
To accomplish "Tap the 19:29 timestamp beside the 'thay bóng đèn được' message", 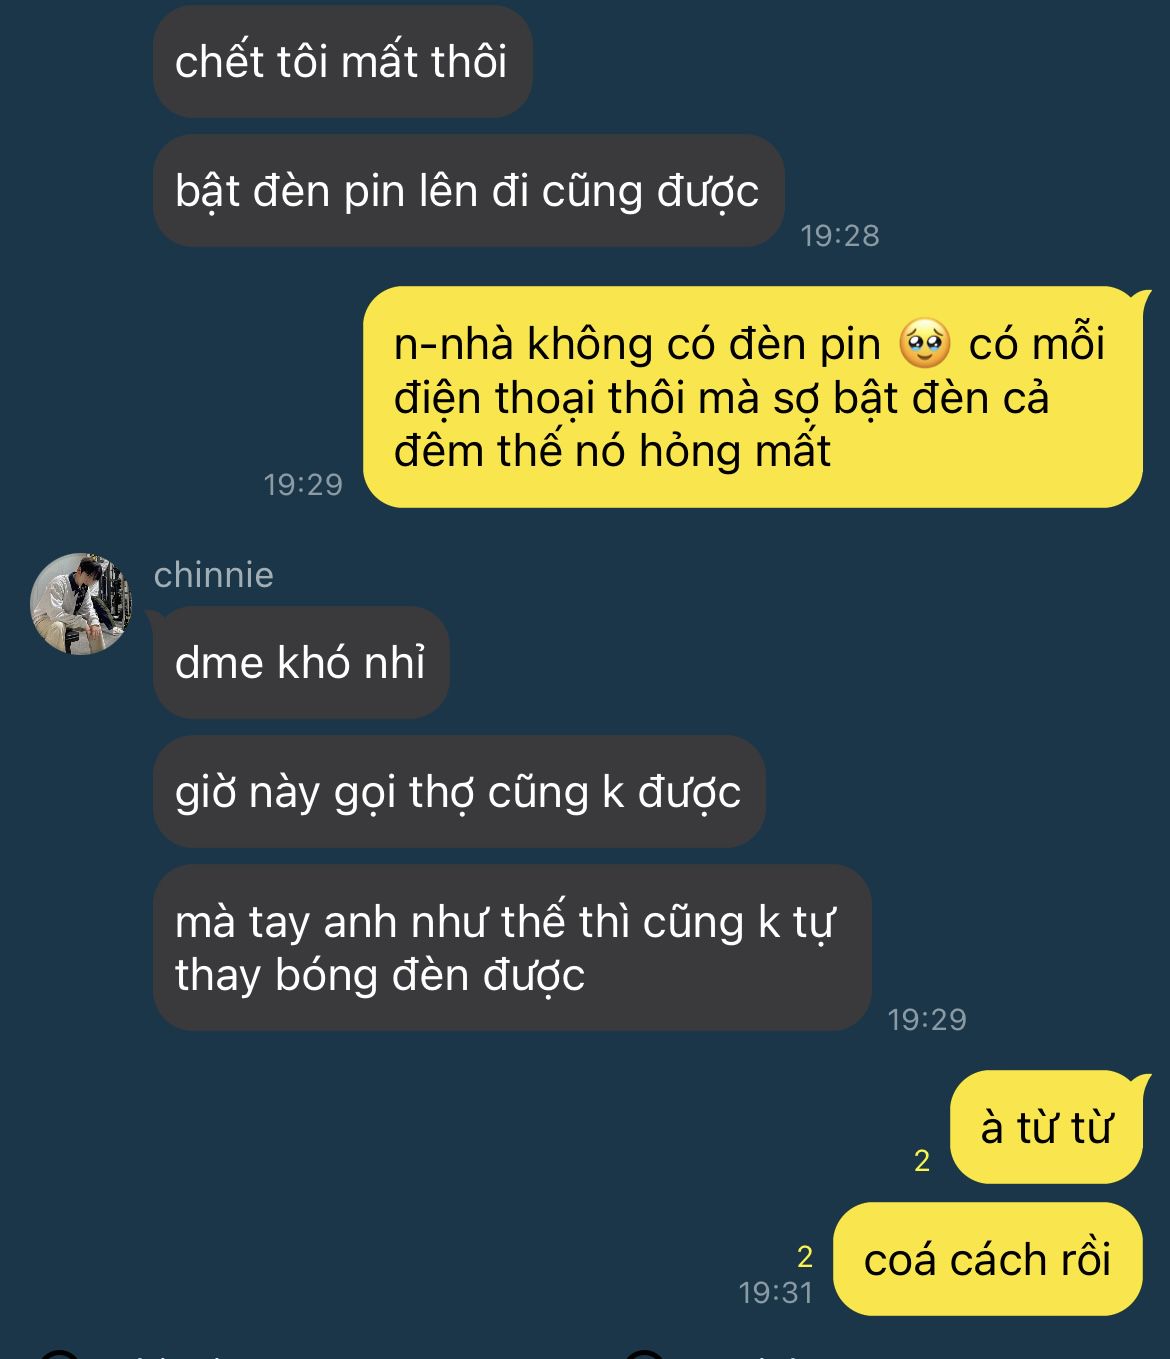I will coord(927,1020).
